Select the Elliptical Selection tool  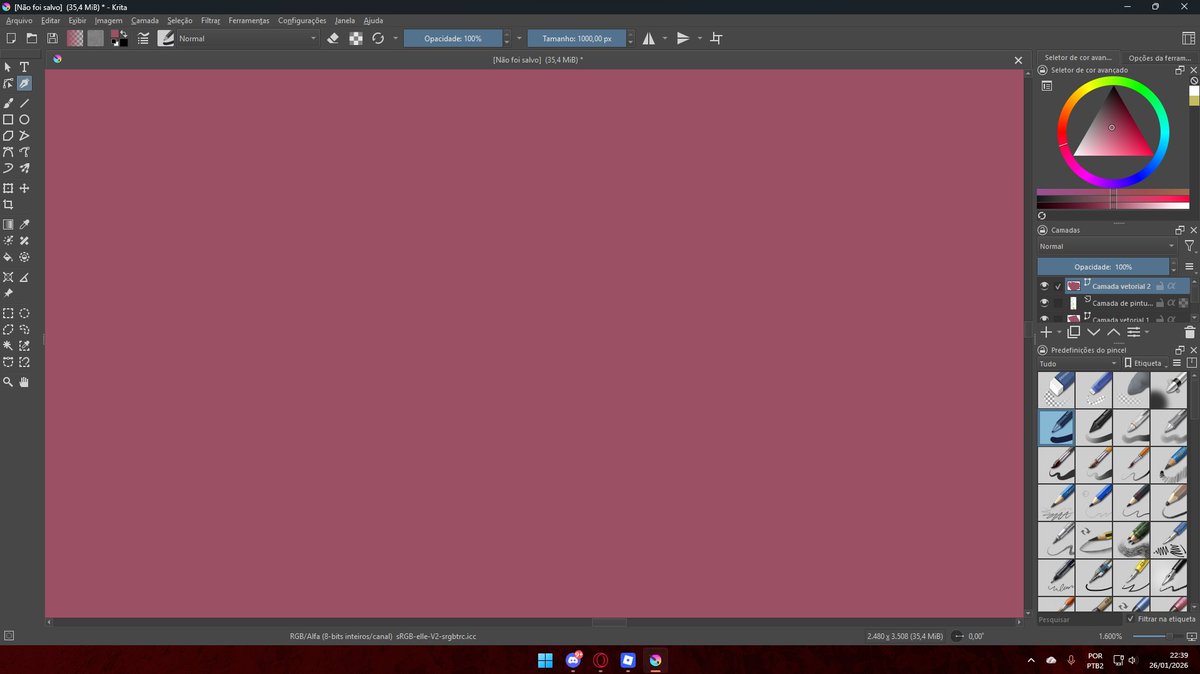(24, 313)
